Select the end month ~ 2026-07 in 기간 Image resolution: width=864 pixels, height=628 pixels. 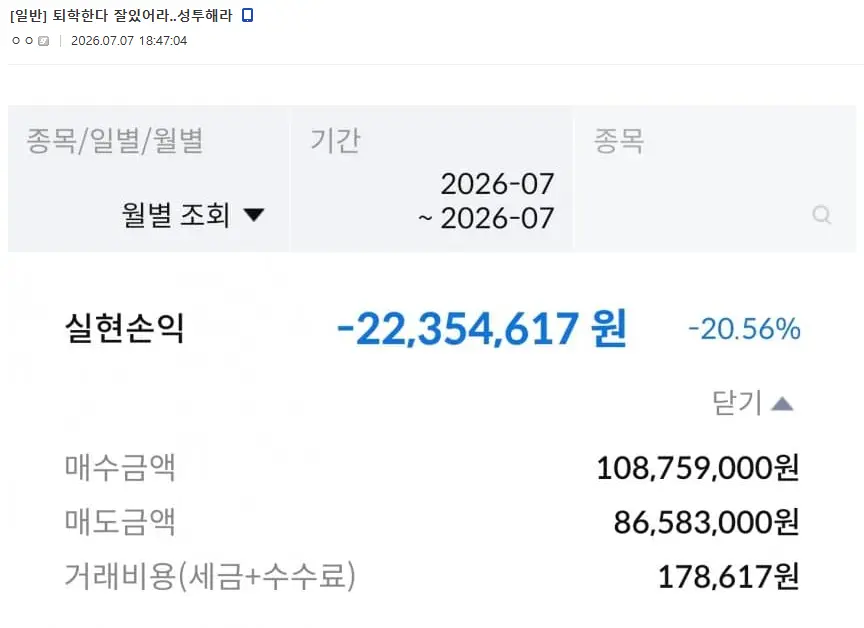[x=486, y=218]
